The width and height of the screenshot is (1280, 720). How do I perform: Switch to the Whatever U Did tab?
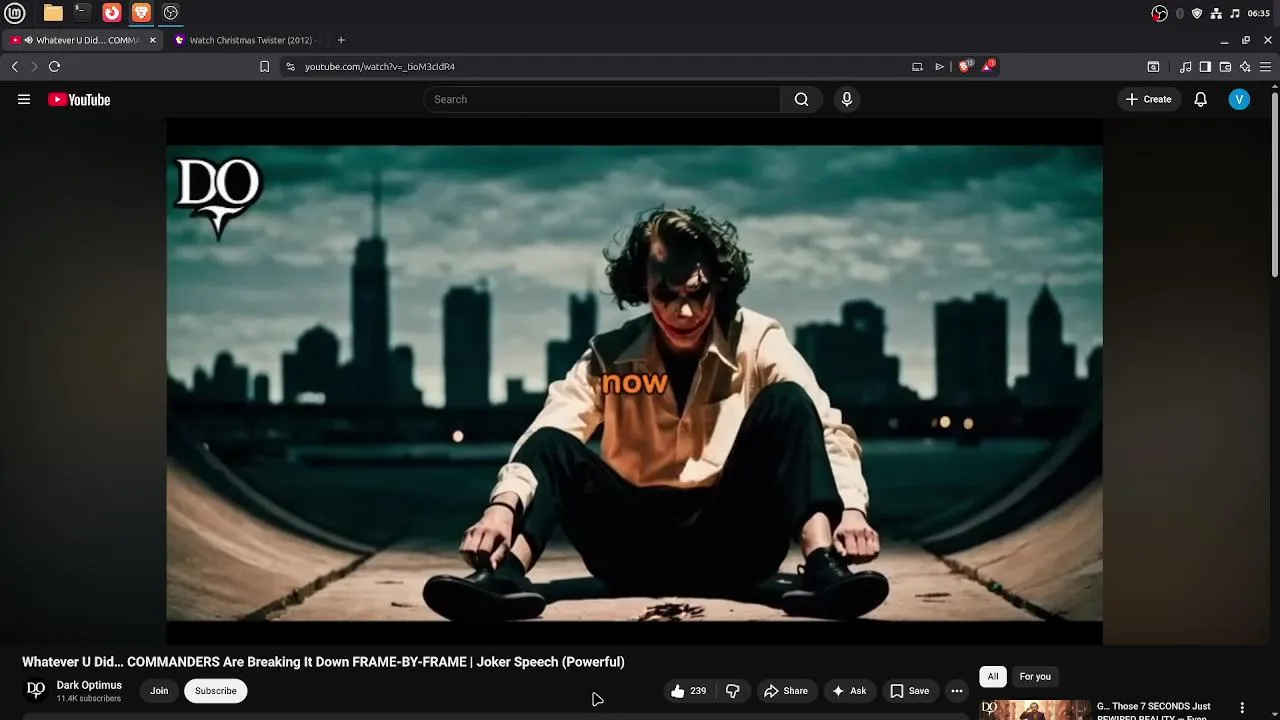click(81, 40)
